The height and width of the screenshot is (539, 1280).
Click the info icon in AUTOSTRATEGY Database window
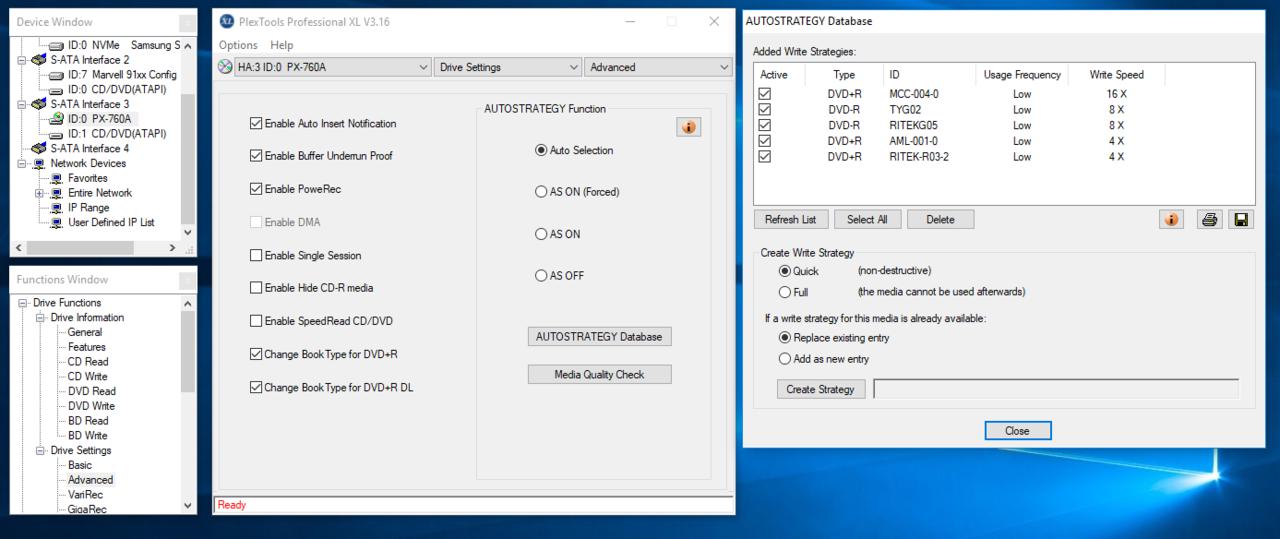pyautogui.click(x=1171, y=219)
